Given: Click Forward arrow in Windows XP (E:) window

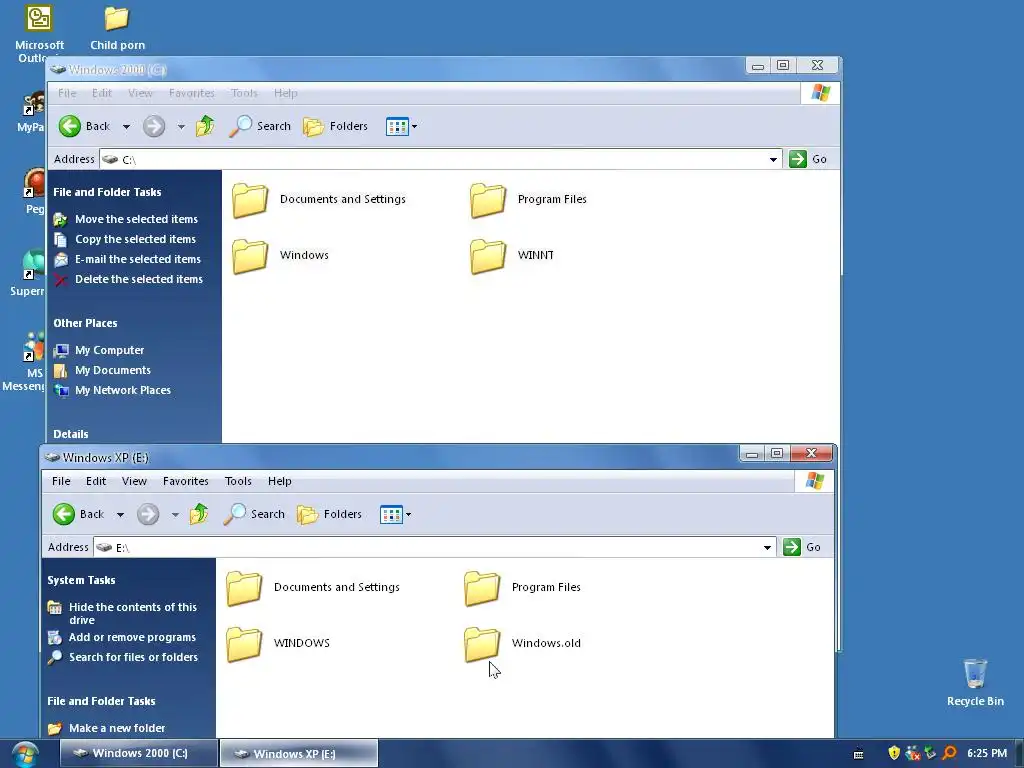Looking at the screenshot, I should [148, 514].
